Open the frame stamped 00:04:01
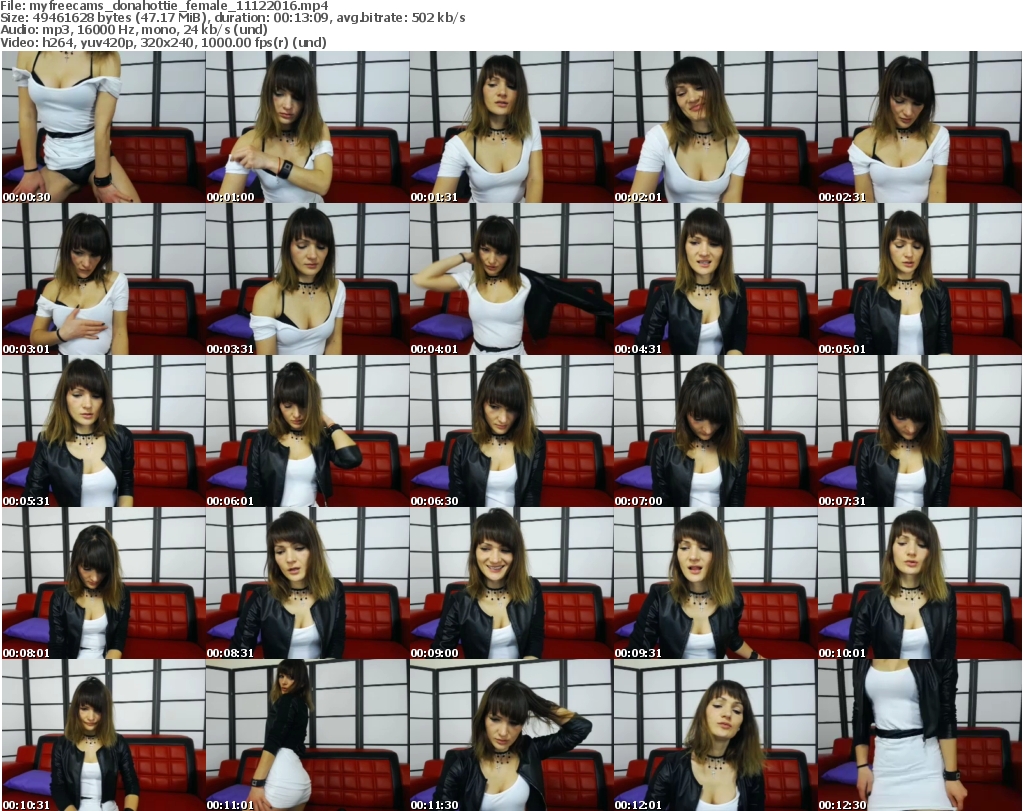Viewport: 1024px width, 811px height. click(511, 279)
